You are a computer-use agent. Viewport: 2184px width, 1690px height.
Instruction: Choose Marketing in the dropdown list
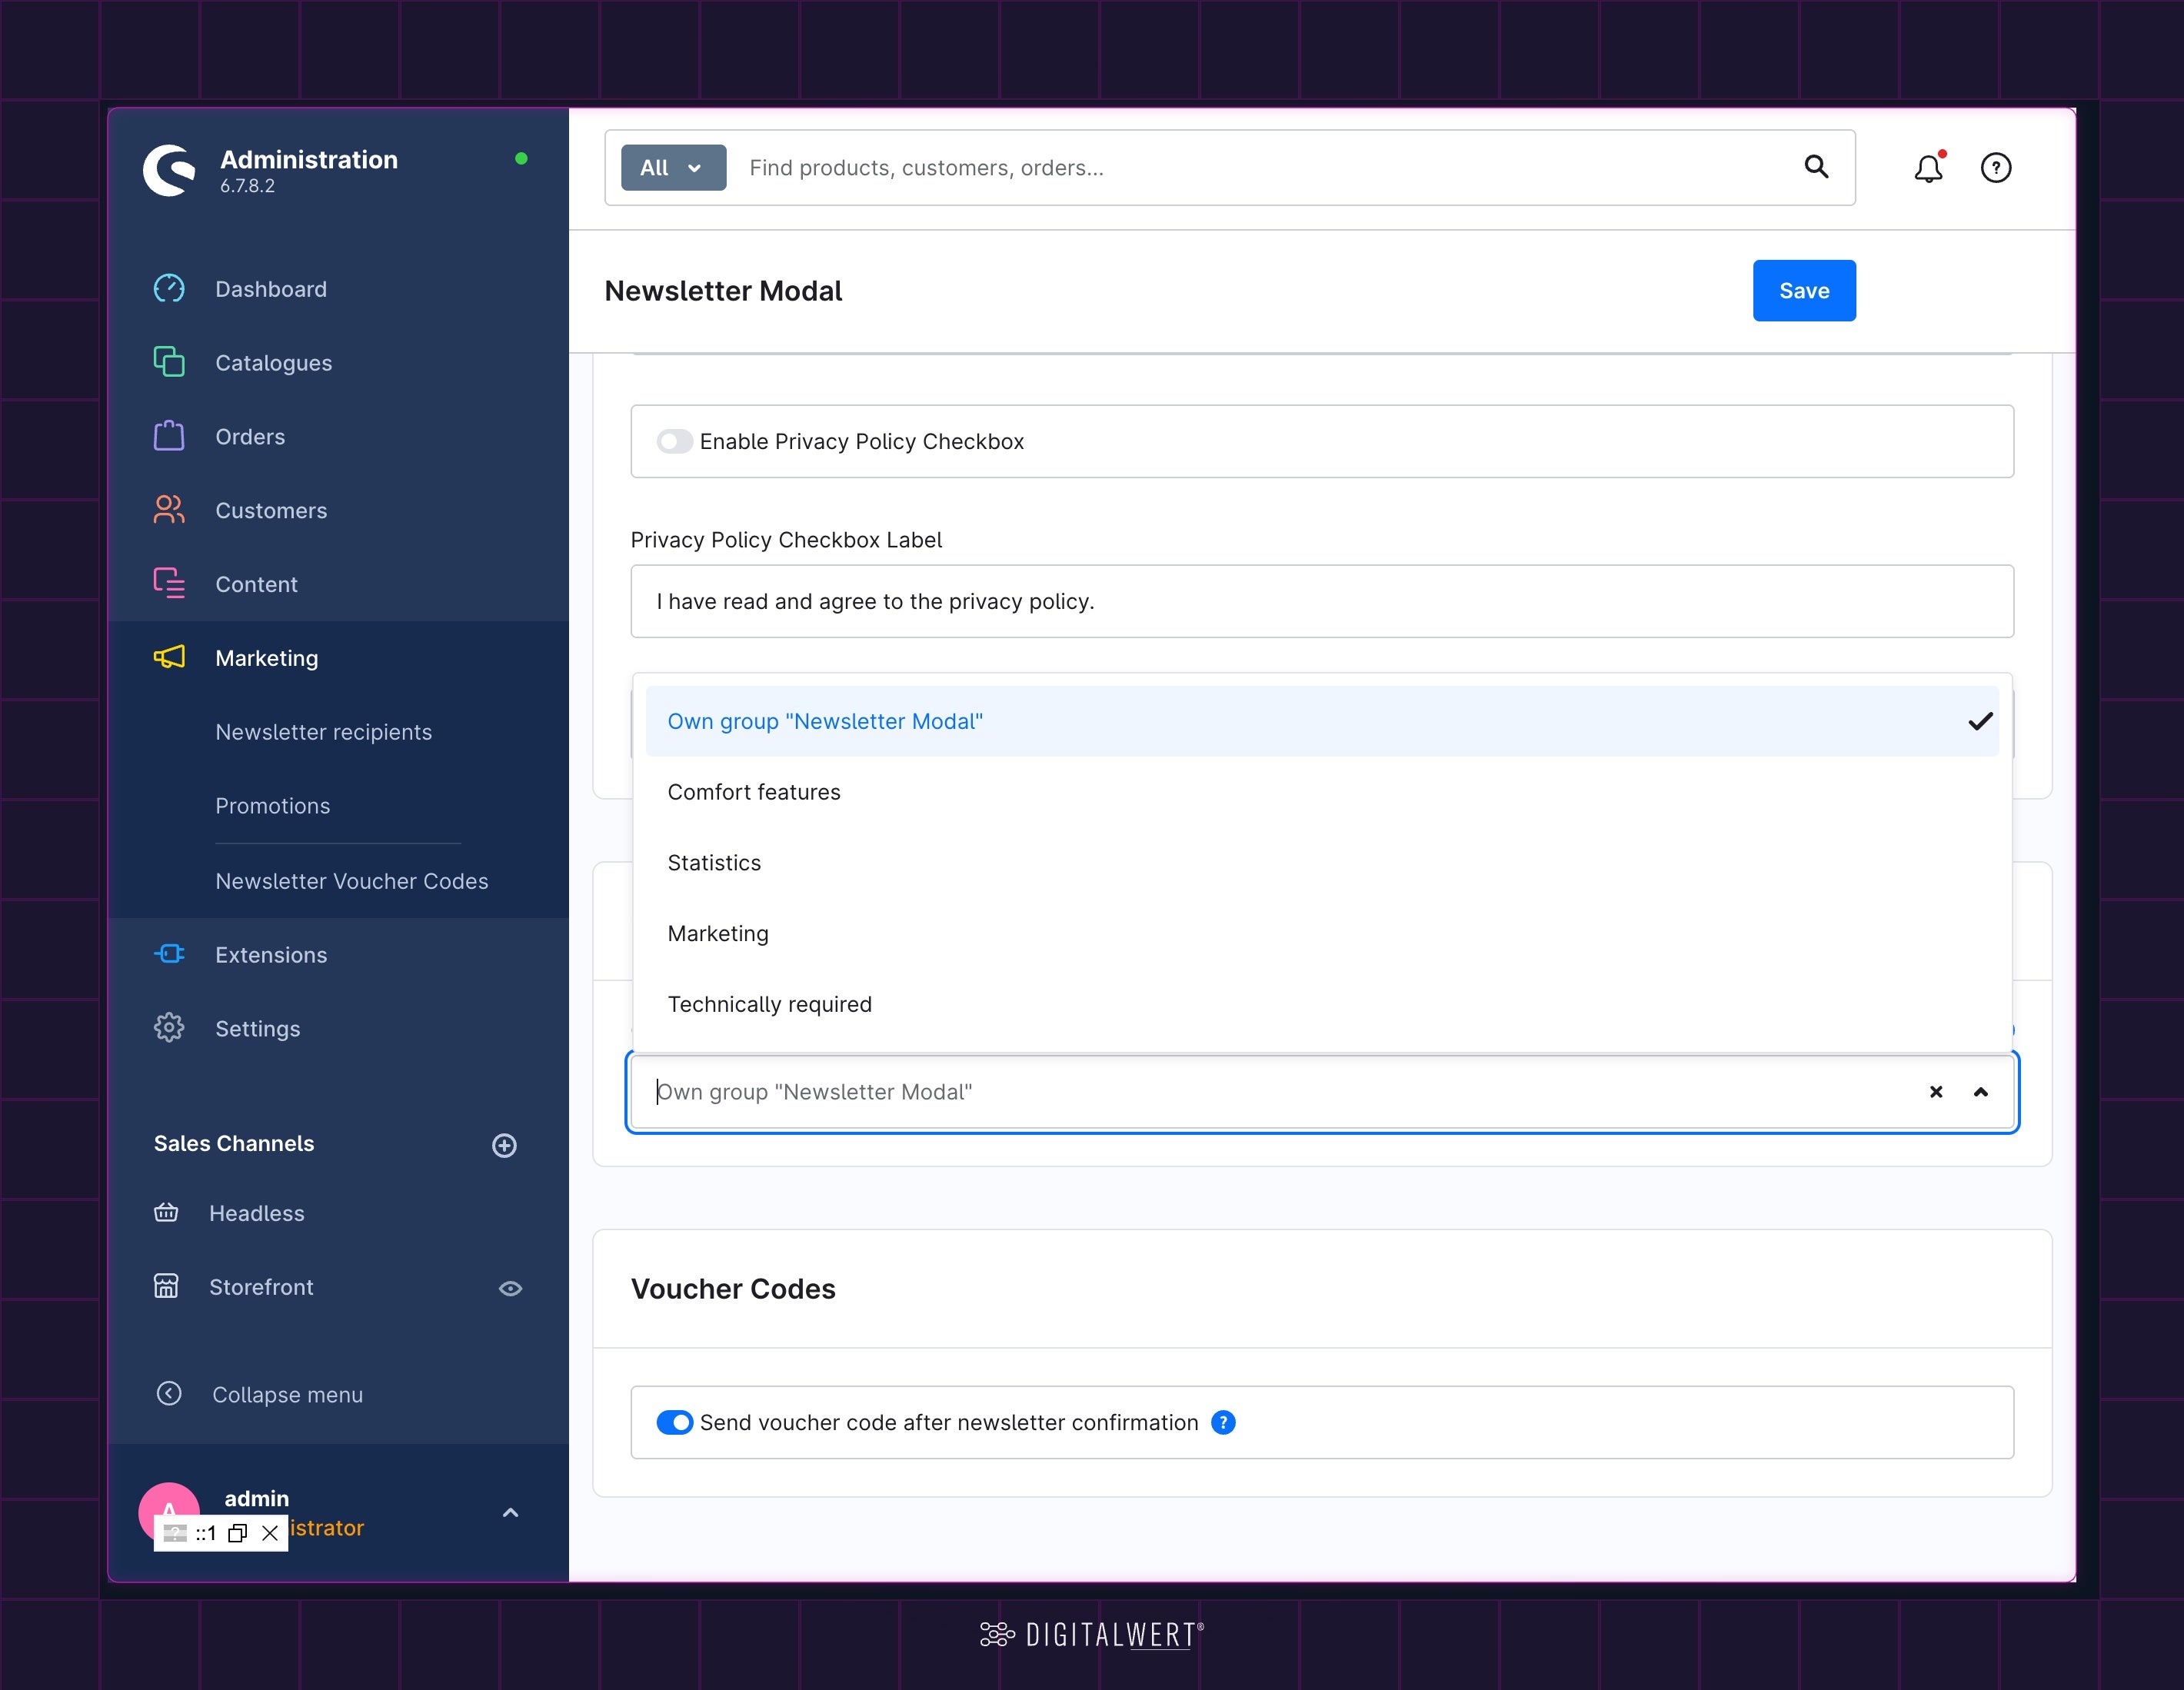[x=1322, y=933]
